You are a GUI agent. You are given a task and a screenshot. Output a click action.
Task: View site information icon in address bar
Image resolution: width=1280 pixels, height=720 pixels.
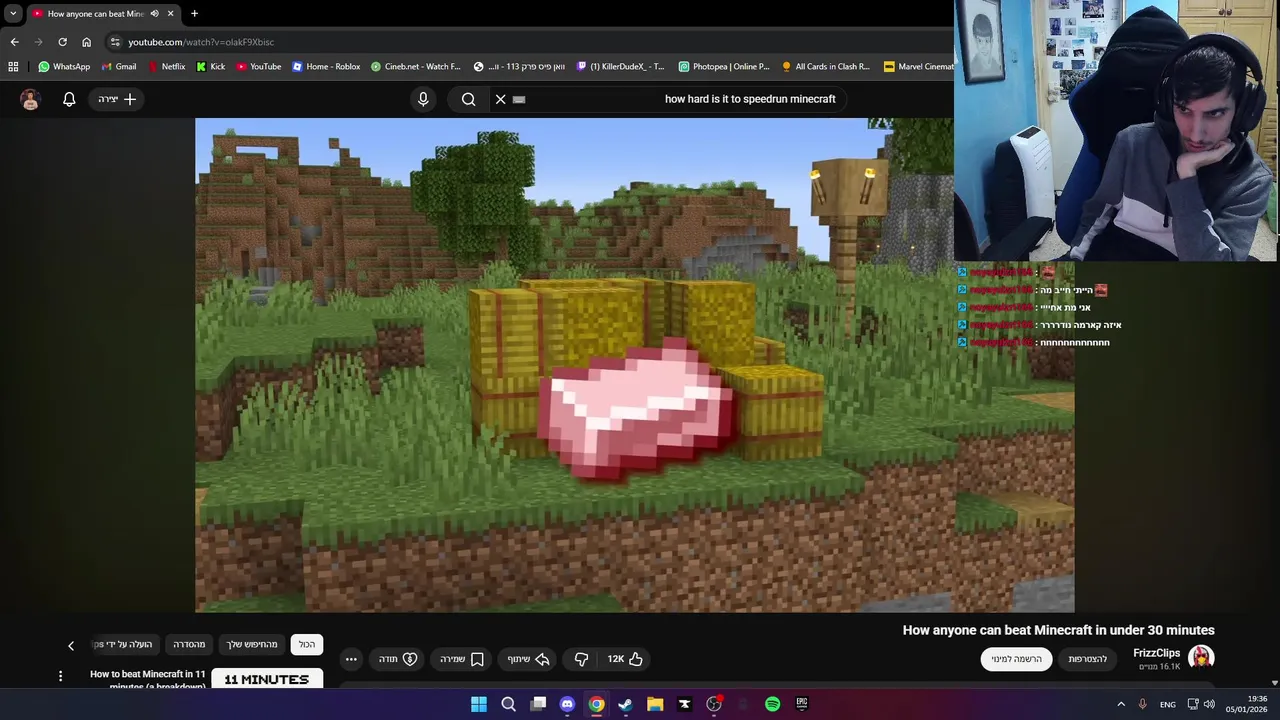coord(115,42)
